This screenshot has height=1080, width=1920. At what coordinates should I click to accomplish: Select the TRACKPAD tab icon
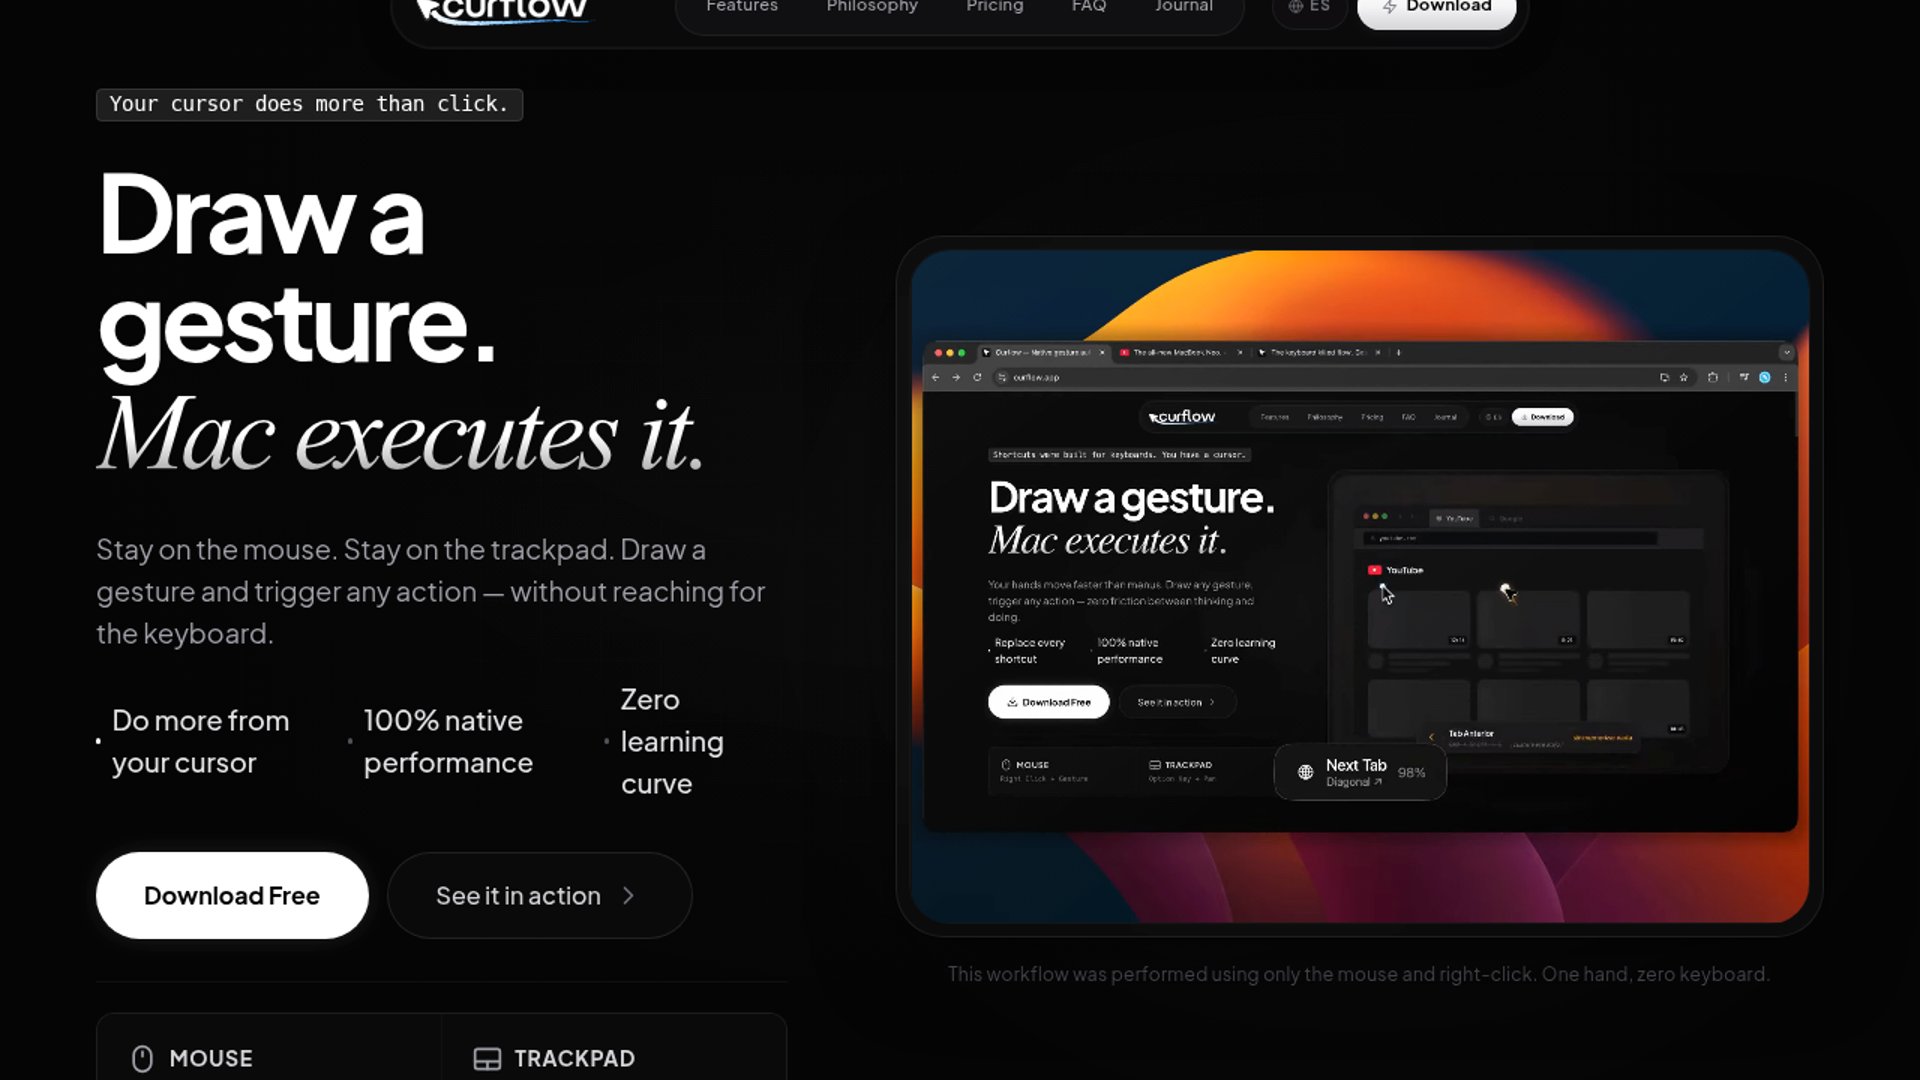[487, 1058]
